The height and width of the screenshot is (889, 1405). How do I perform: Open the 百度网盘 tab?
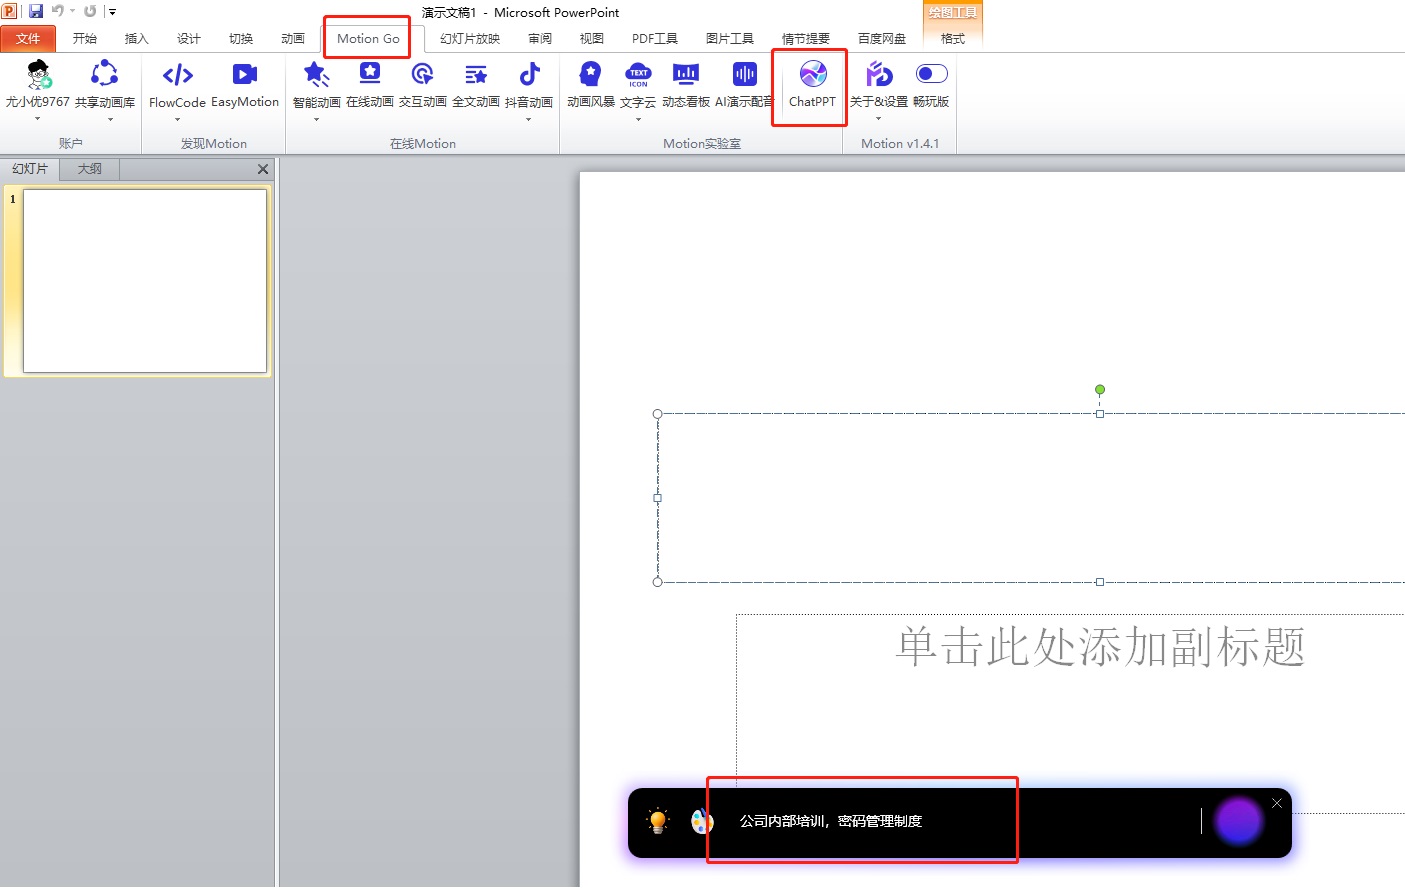pos(882,39)
